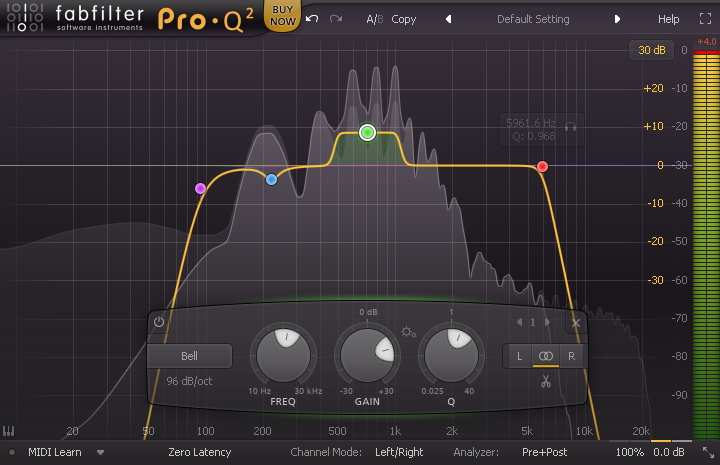Toggle the band power bypass button
The height and width of the screenshot is (465, 720).
(159, 322)
